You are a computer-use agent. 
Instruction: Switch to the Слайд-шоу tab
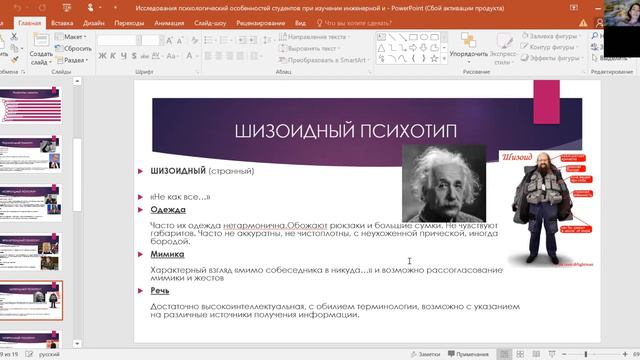(x=210, y=23)
